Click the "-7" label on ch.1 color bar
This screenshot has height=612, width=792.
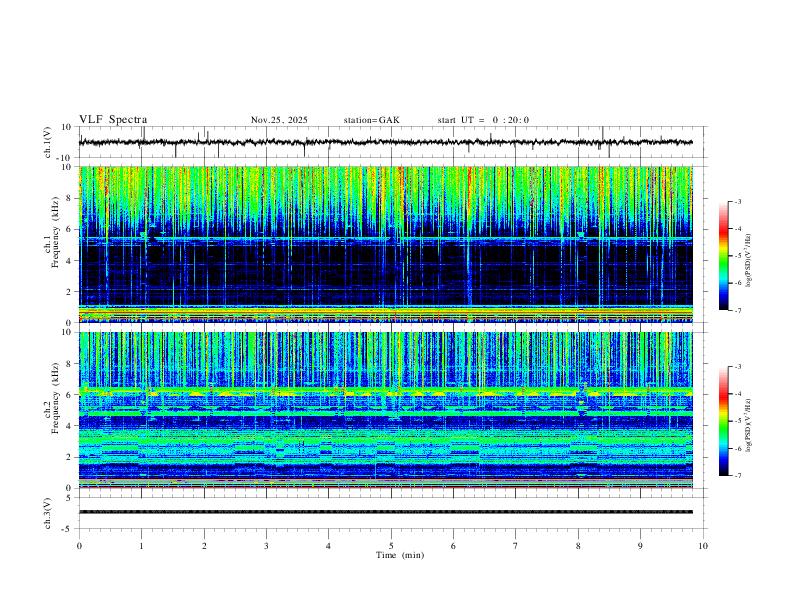[x=738, y=311]
